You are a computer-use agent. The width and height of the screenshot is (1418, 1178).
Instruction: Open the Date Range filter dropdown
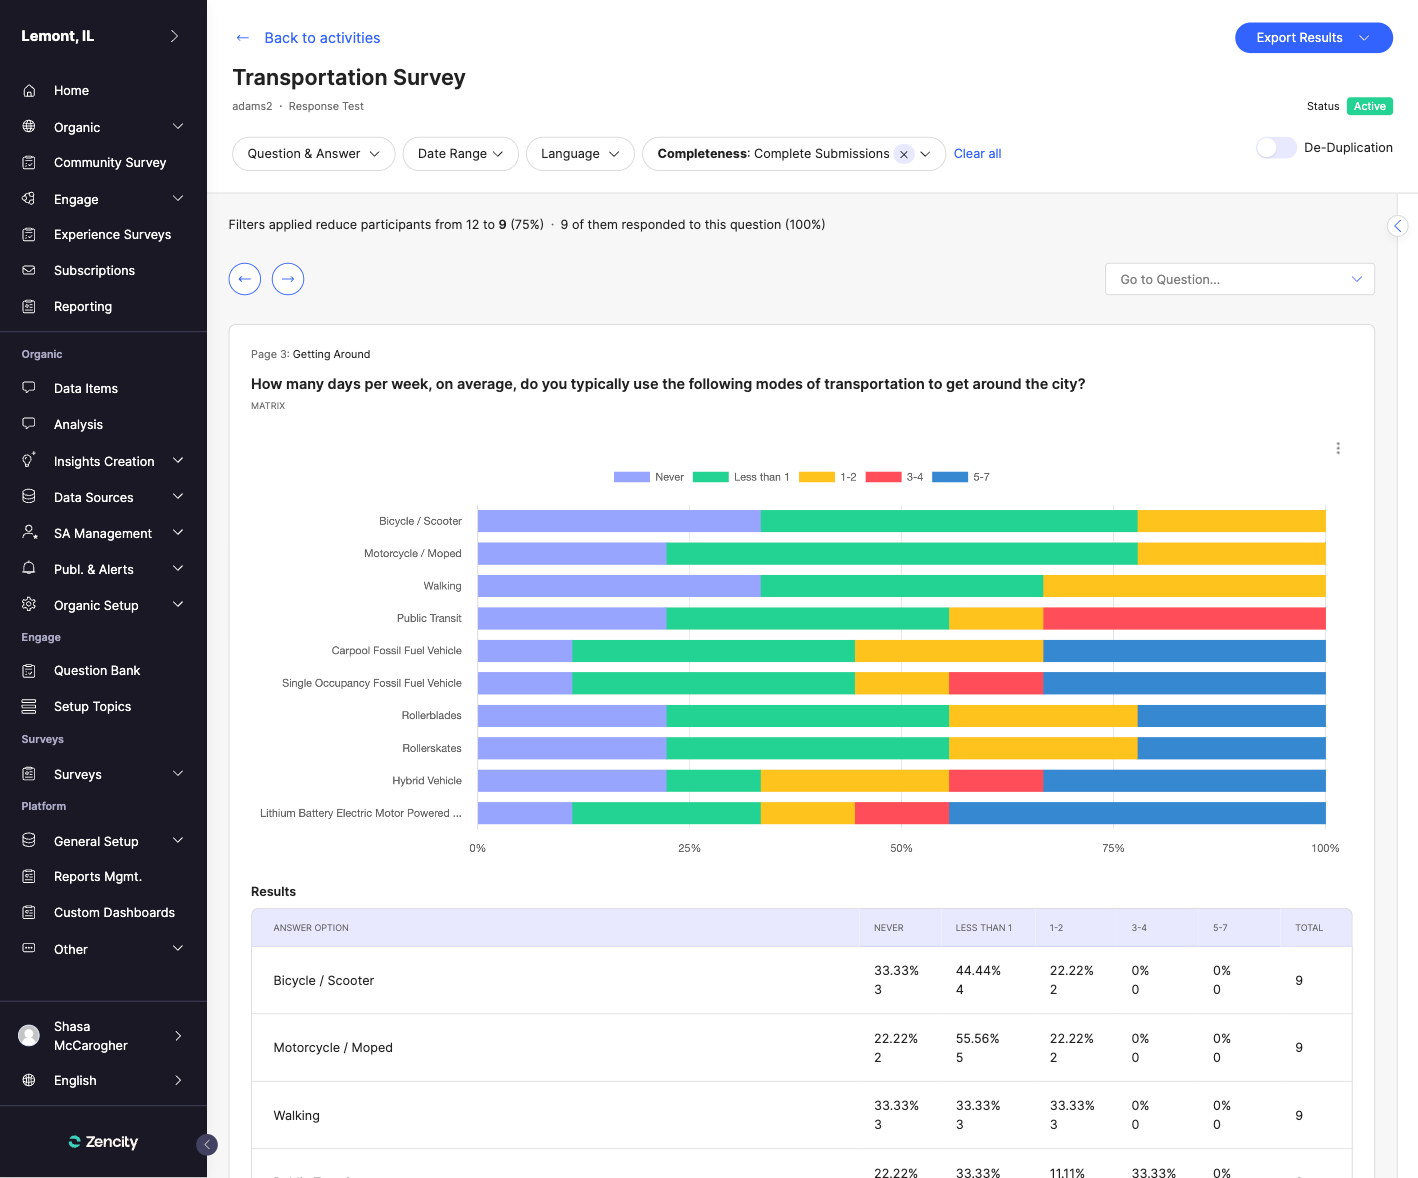pyautogui.click(x=460, y=154)
